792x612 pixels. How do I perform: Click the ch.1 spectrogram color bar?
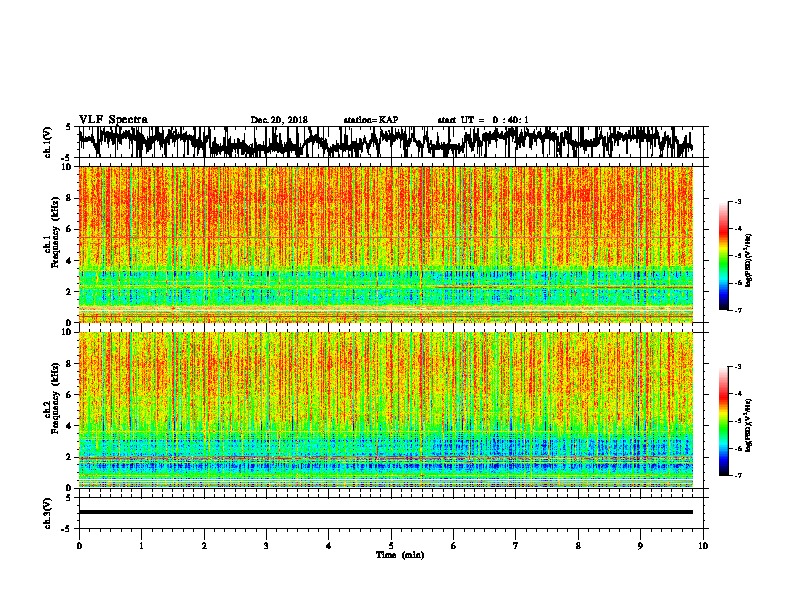tap(723, 256)
